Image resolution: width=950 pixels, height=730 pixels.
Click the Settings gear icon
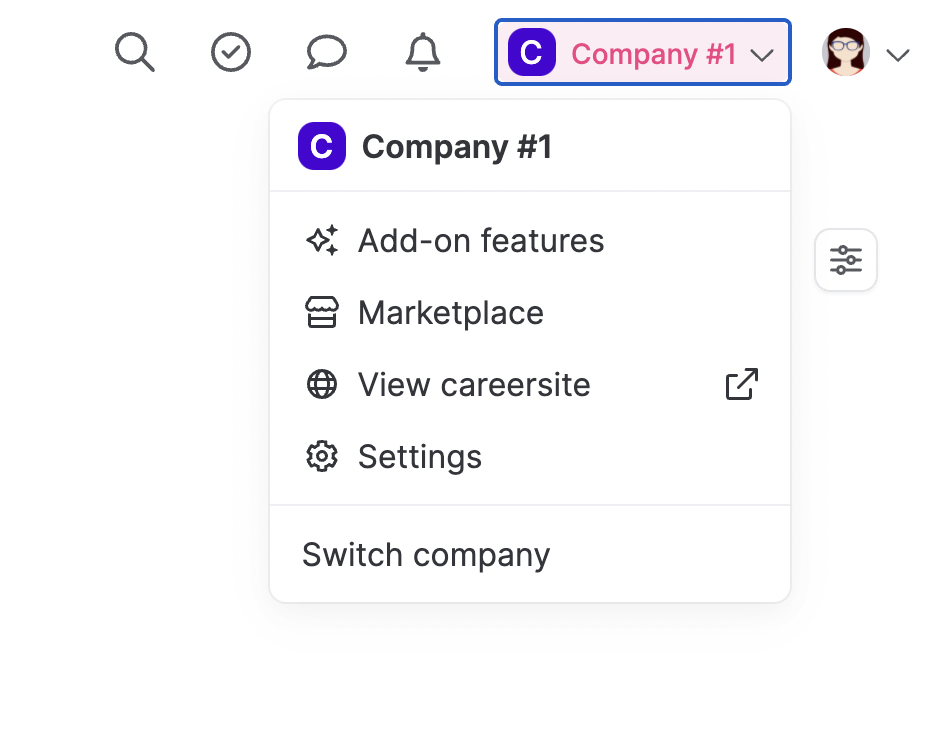(x=322, y=457)
